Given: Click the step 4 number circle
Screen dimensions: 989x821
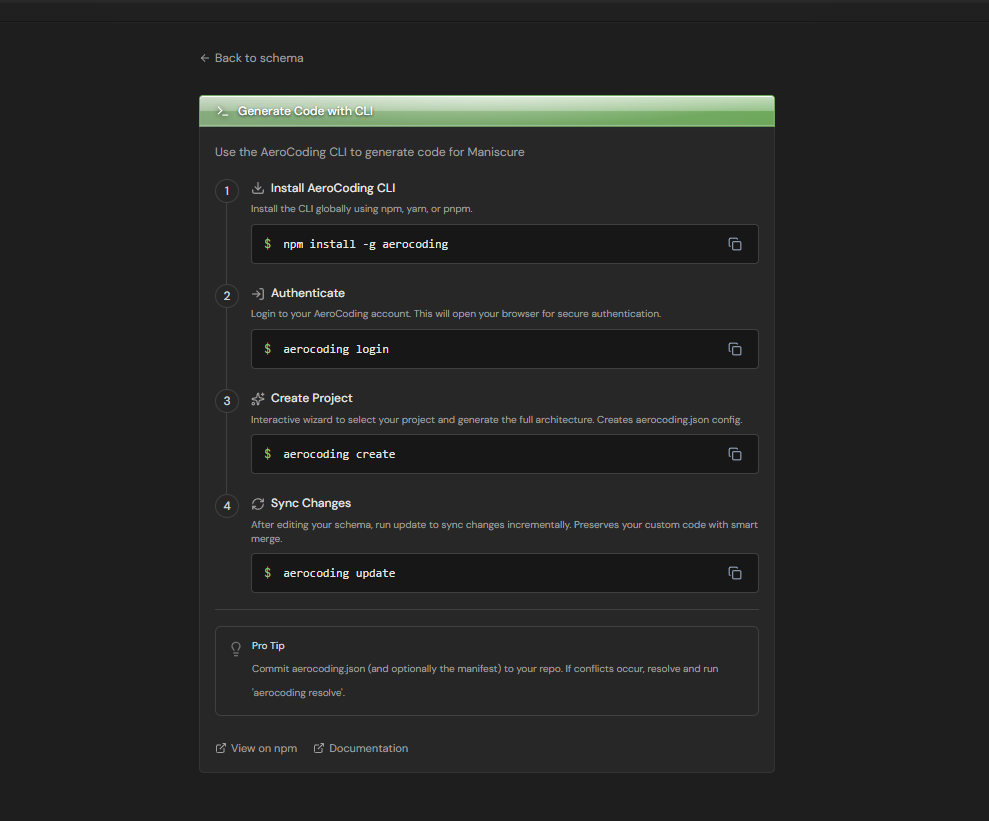Looking at the screenshot, I should point(226,505).
